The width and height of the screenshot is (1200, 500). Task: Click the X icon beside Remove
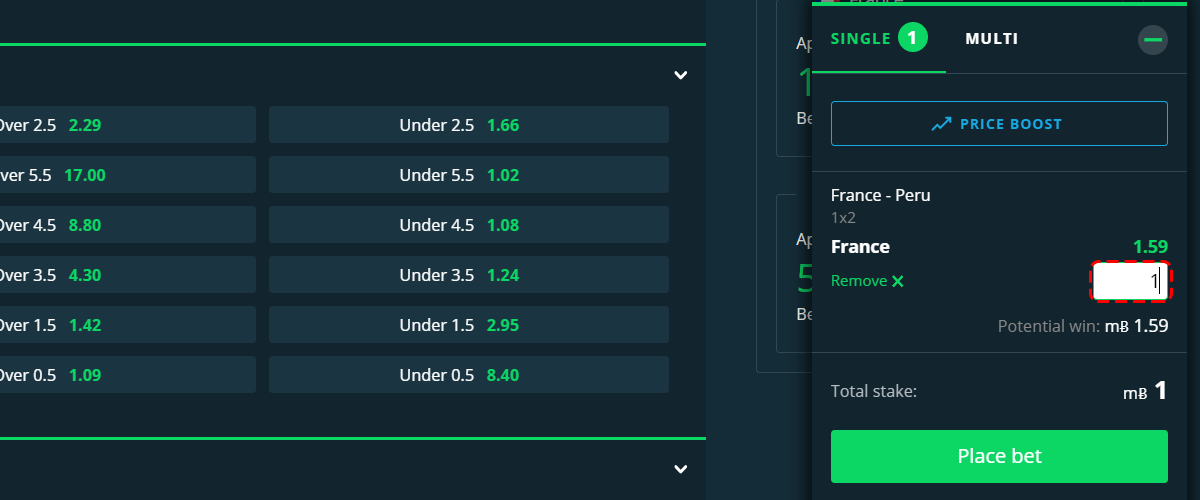point(898,282)
